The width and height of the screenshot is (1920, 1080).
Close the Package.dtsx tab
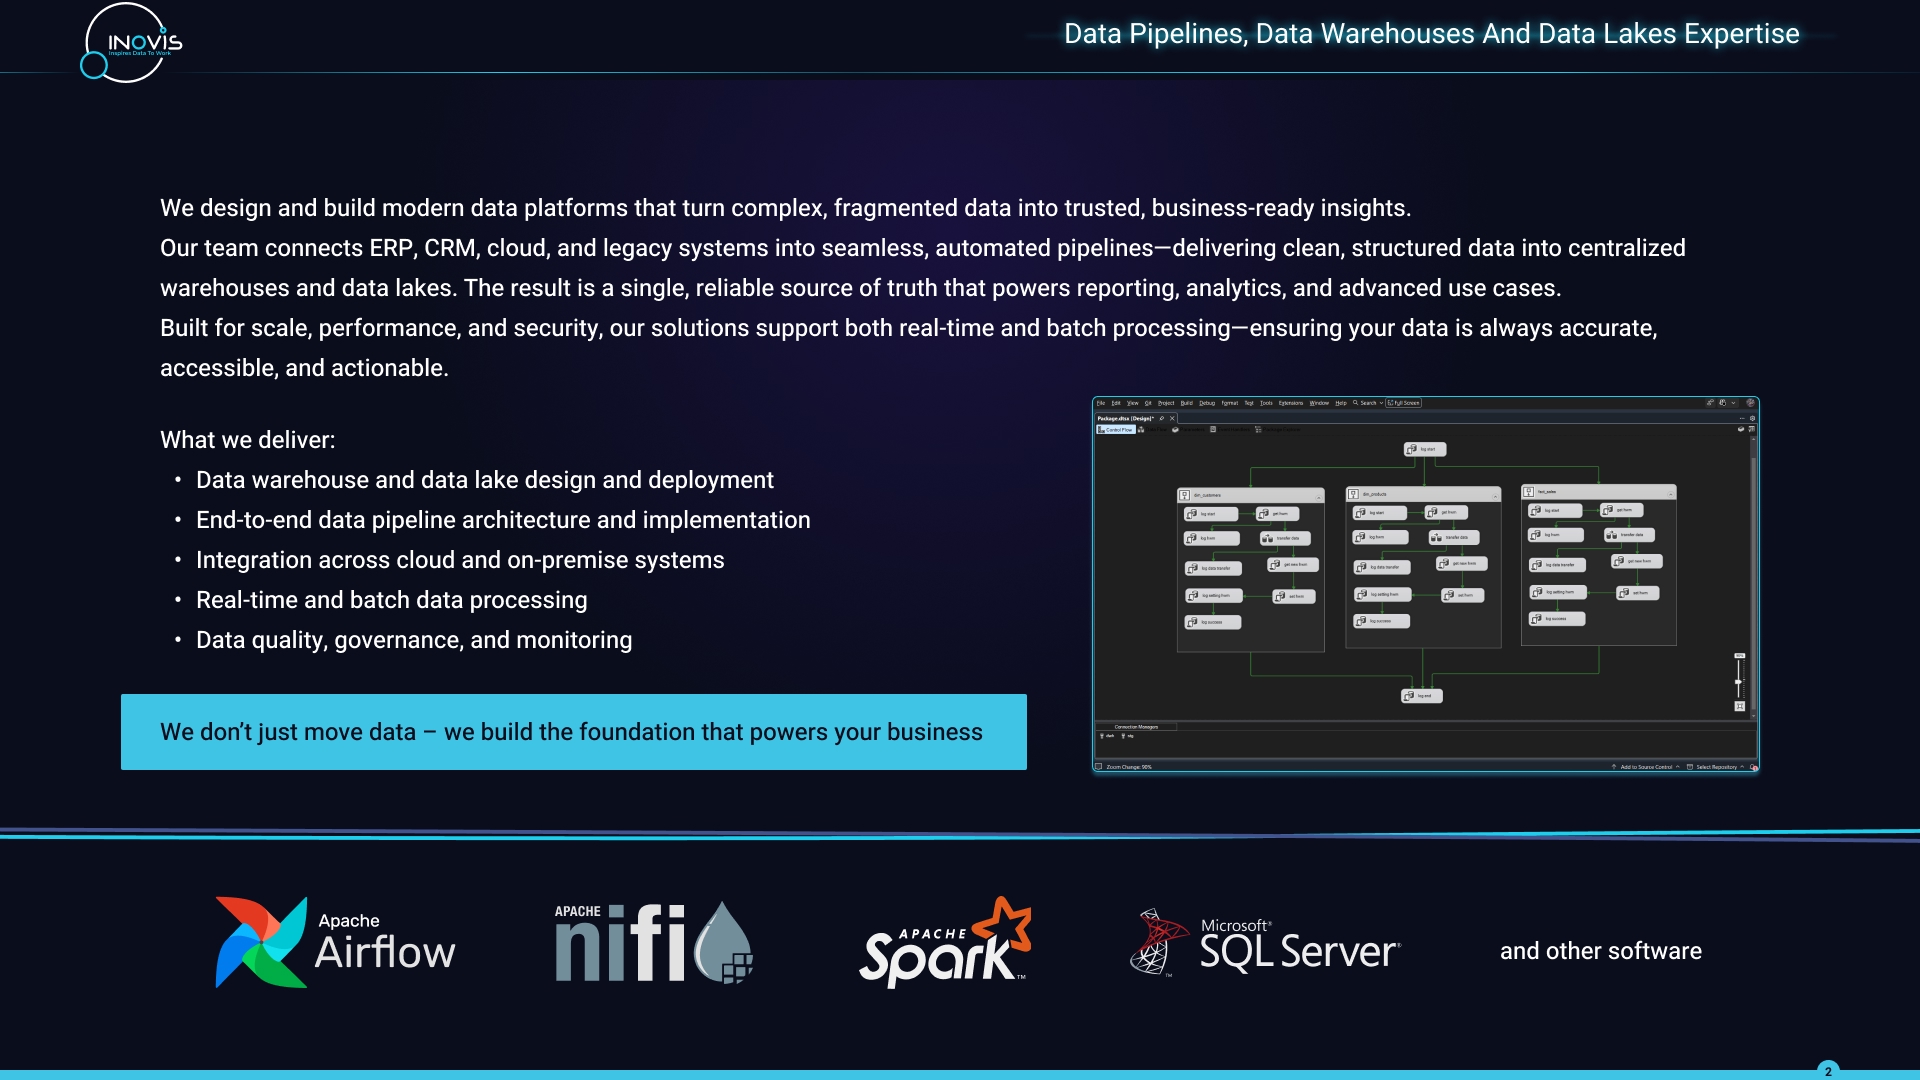[1172, 418]
